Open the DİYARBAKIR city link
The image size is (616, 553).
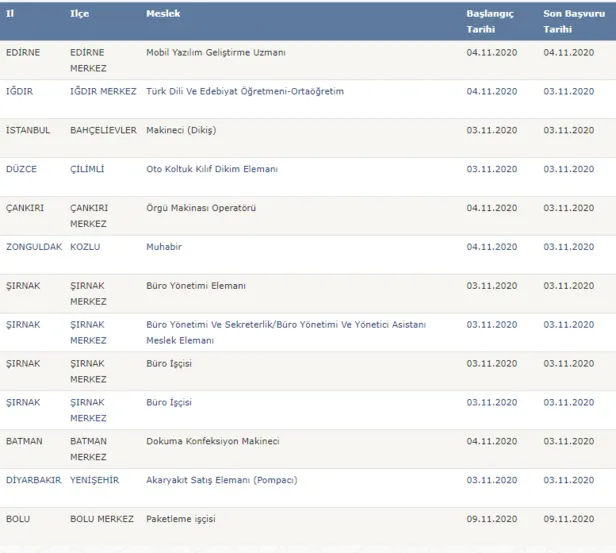[33, 480]
